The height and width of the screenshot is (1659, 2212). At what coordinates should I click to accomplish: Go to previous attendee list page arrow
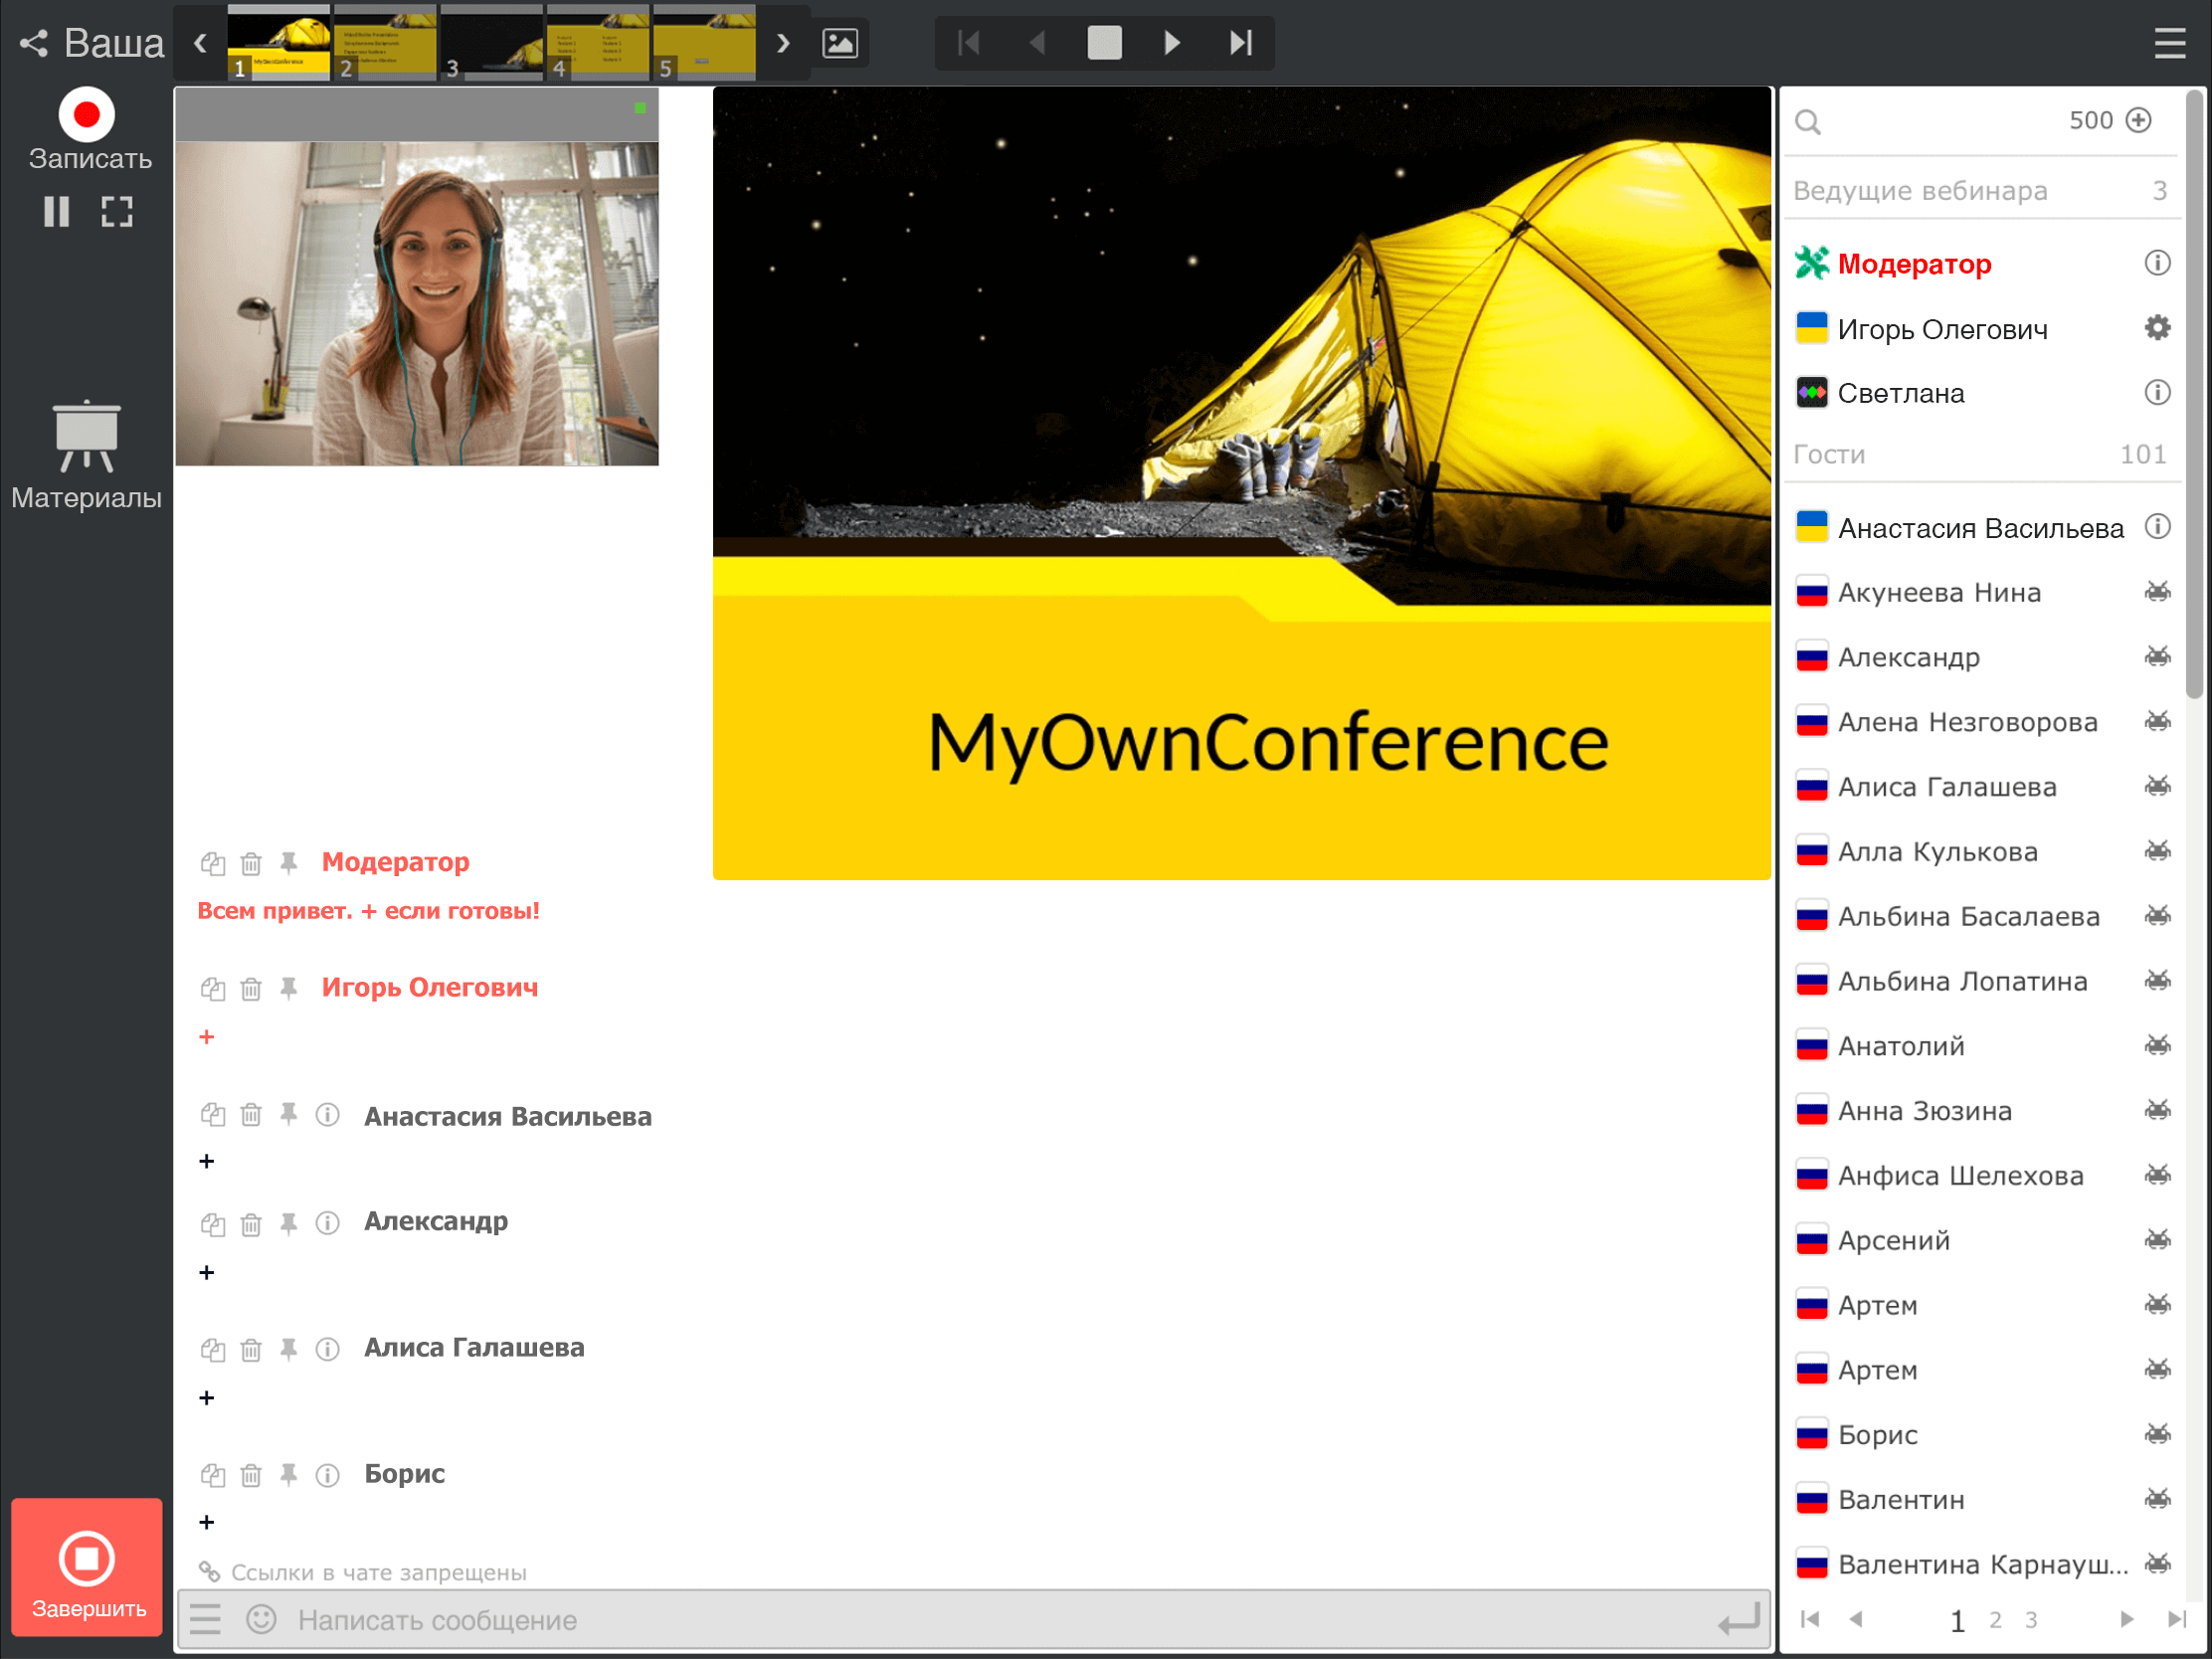[1856, 1619]
